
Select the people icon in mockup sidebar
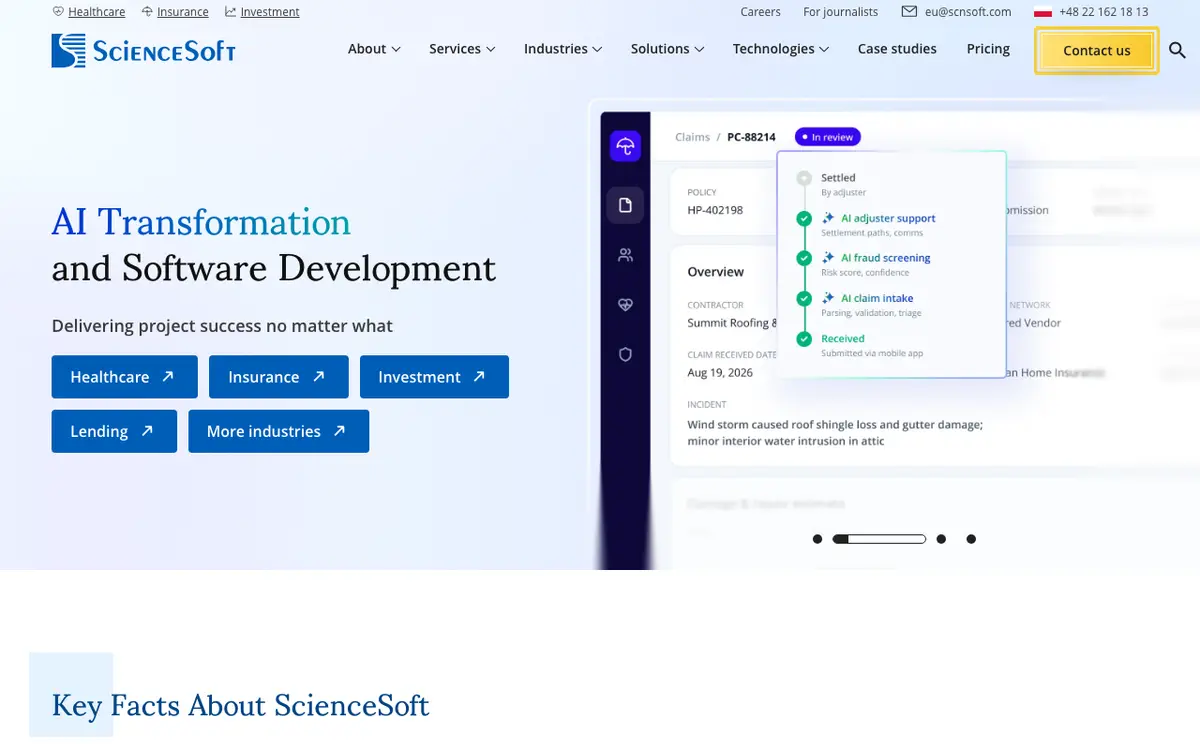[625, 255]
